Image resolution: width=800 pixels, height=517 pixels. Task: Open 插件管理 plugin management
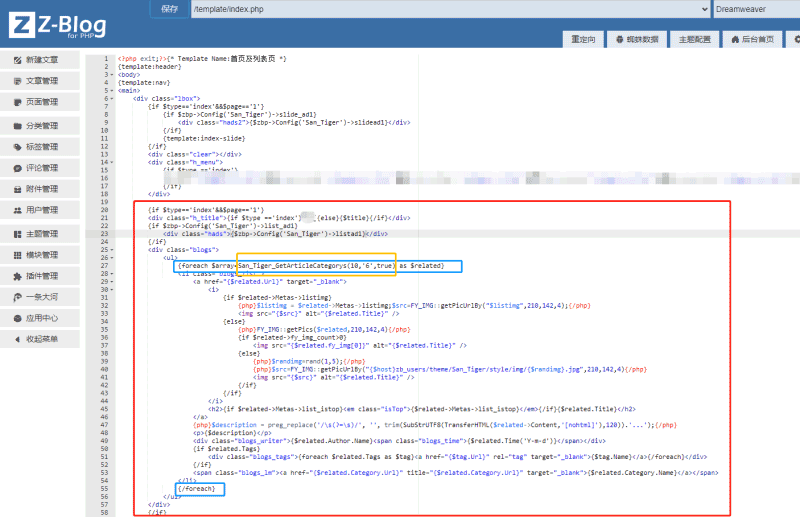coord(41,276)
